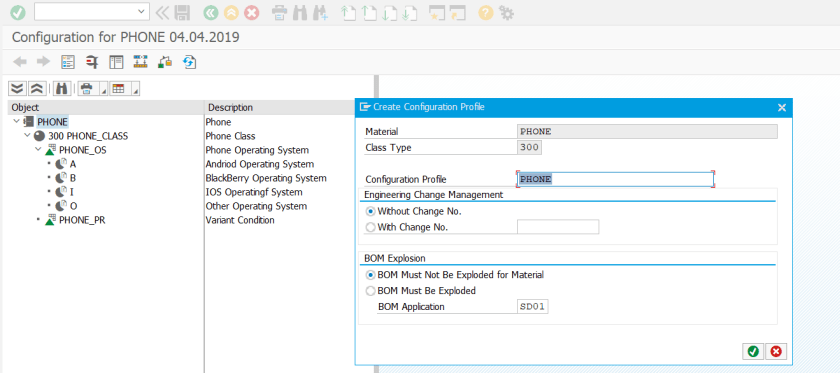Click the blue refresh document icon

189,62
